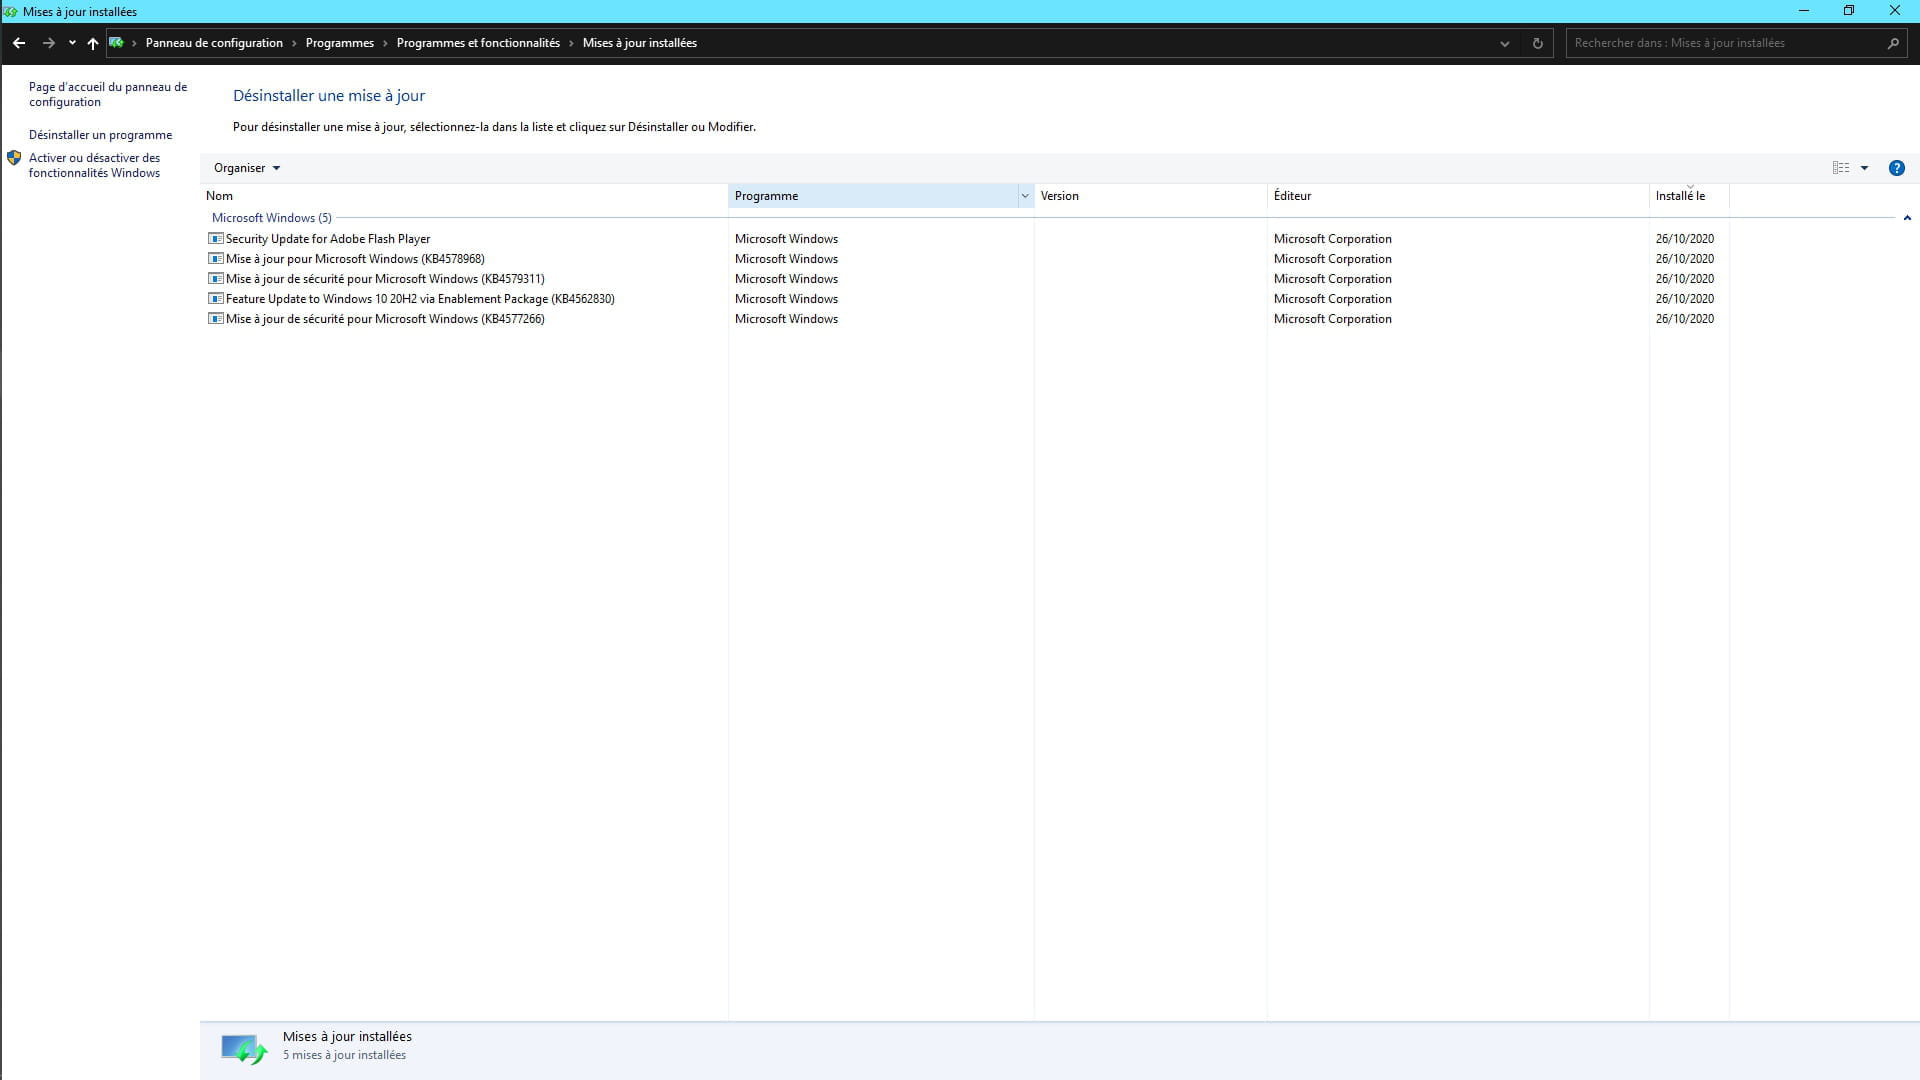This screenshot has width=1920, height=1080.
Task: Restore down the window
Action: (x=1849, y=11)
